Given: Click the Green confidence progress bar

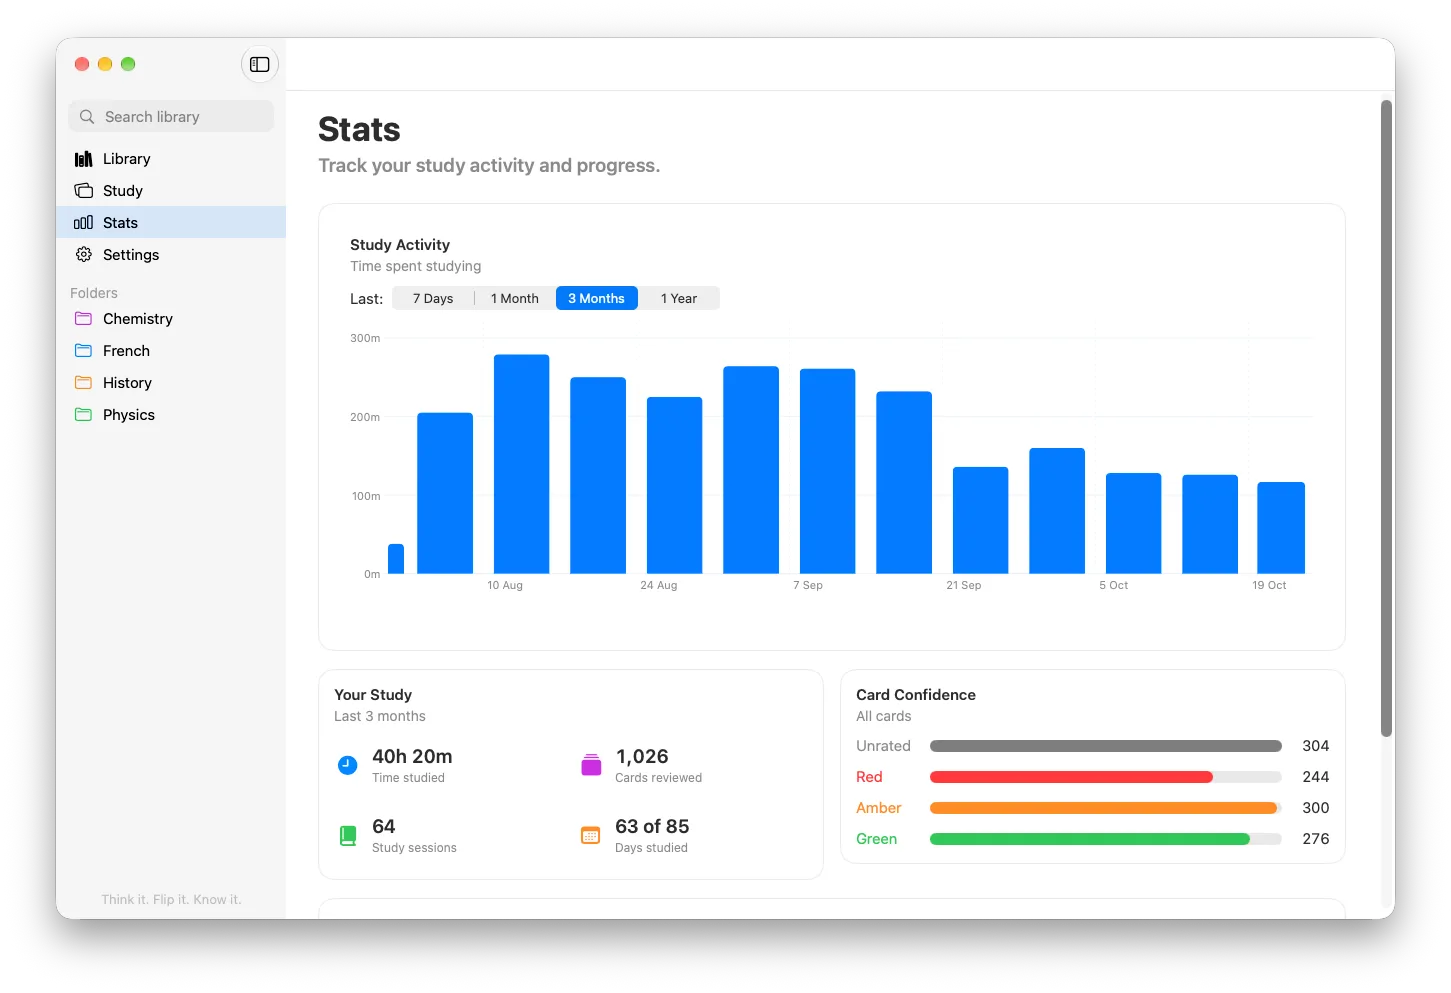Looking at the screenshot, I should point(1106,839).
